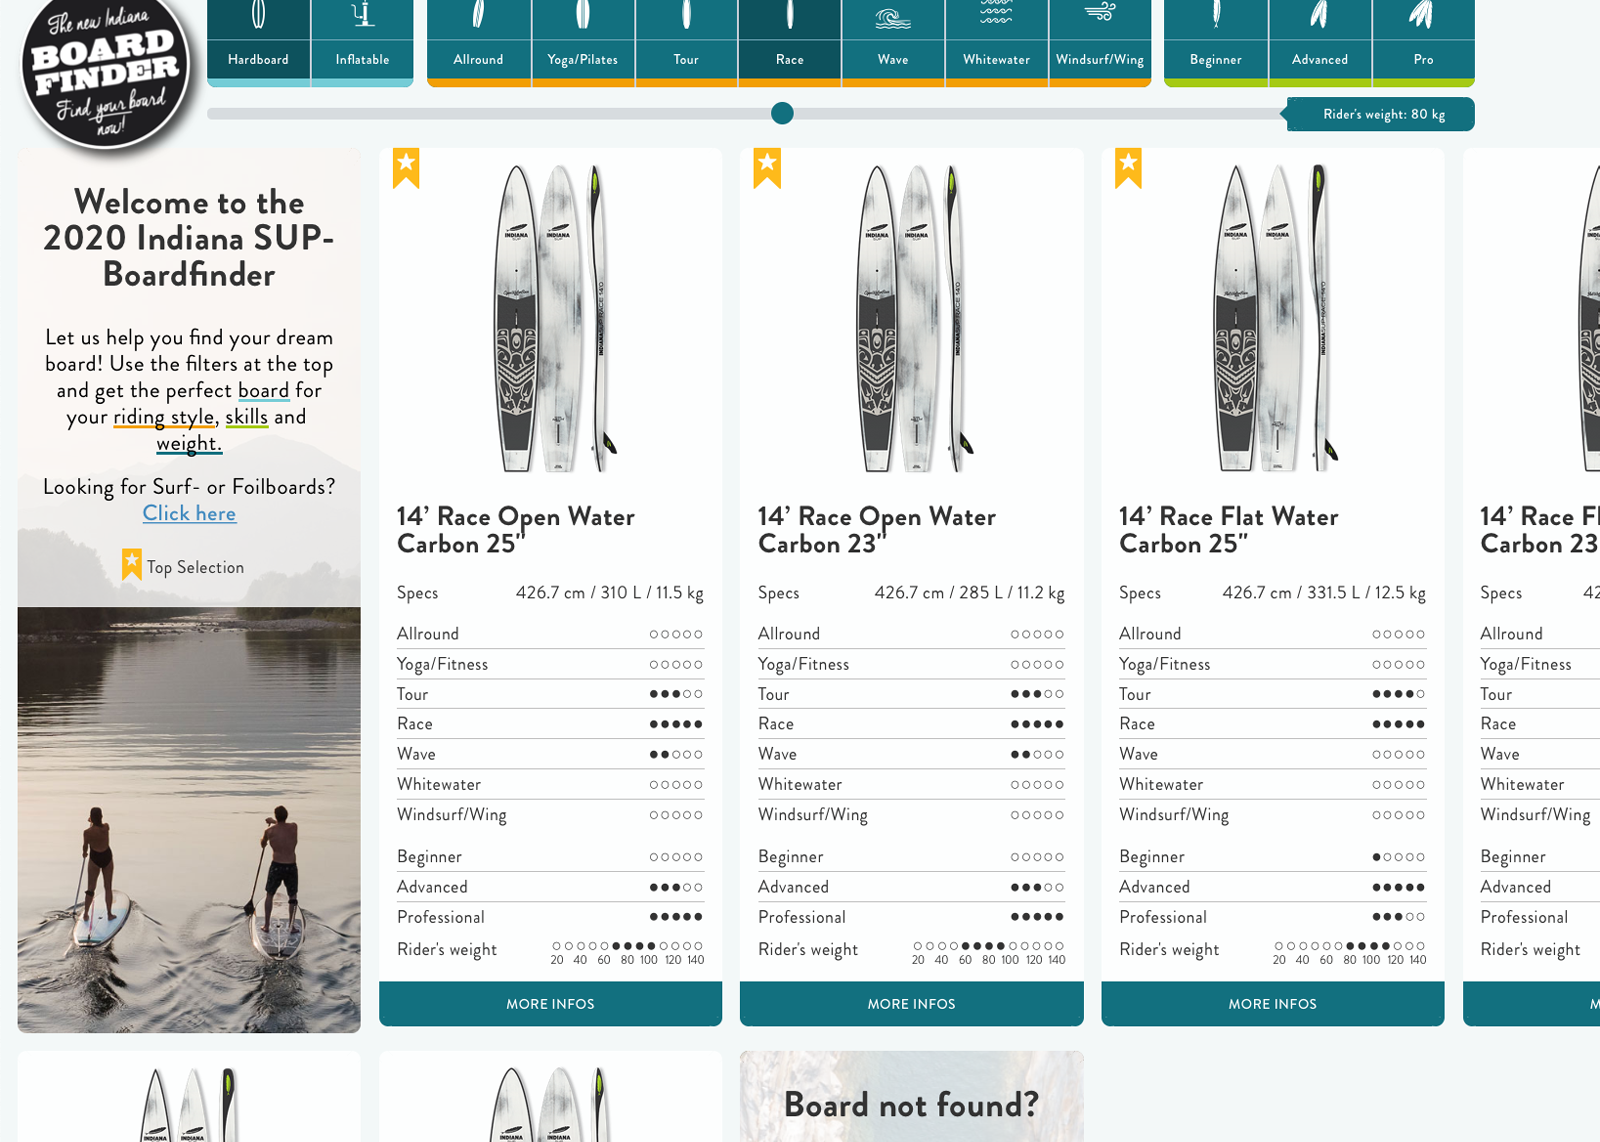Click the Top Selection star icon
The width and height of the screenshot is (1600, 1142).
[x=131, y=564]
